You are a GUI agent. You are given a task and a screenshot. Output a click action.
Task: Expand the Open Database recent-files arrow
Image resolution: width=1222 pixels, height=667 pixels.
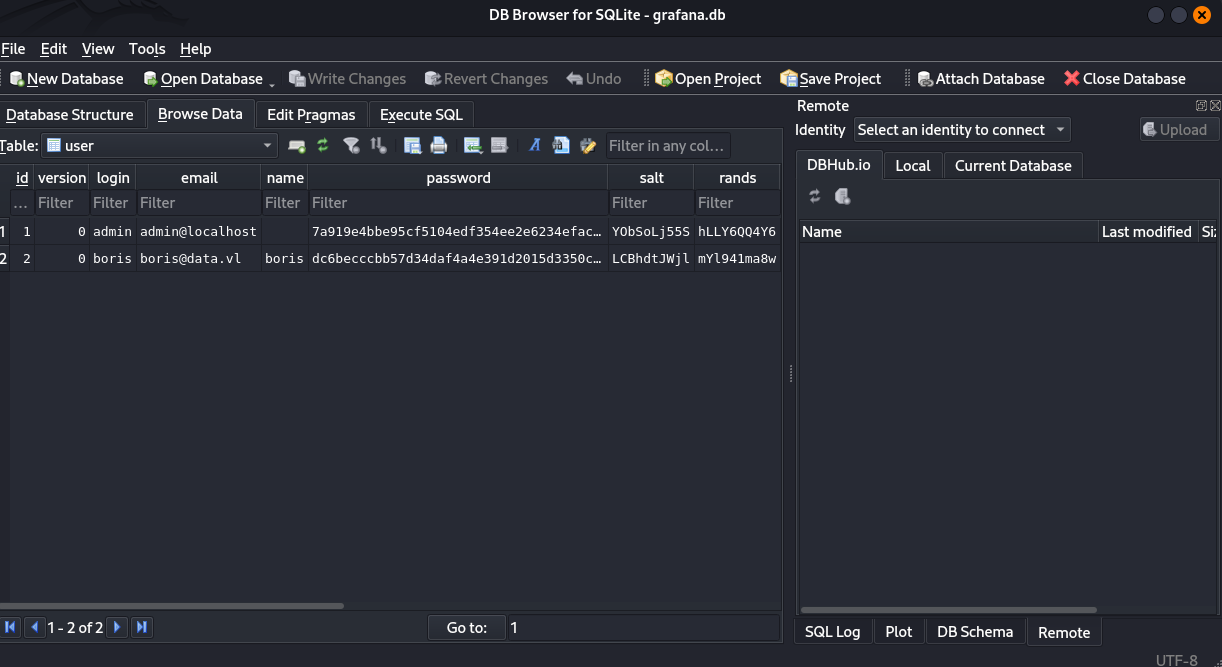(x=272, y=84)
